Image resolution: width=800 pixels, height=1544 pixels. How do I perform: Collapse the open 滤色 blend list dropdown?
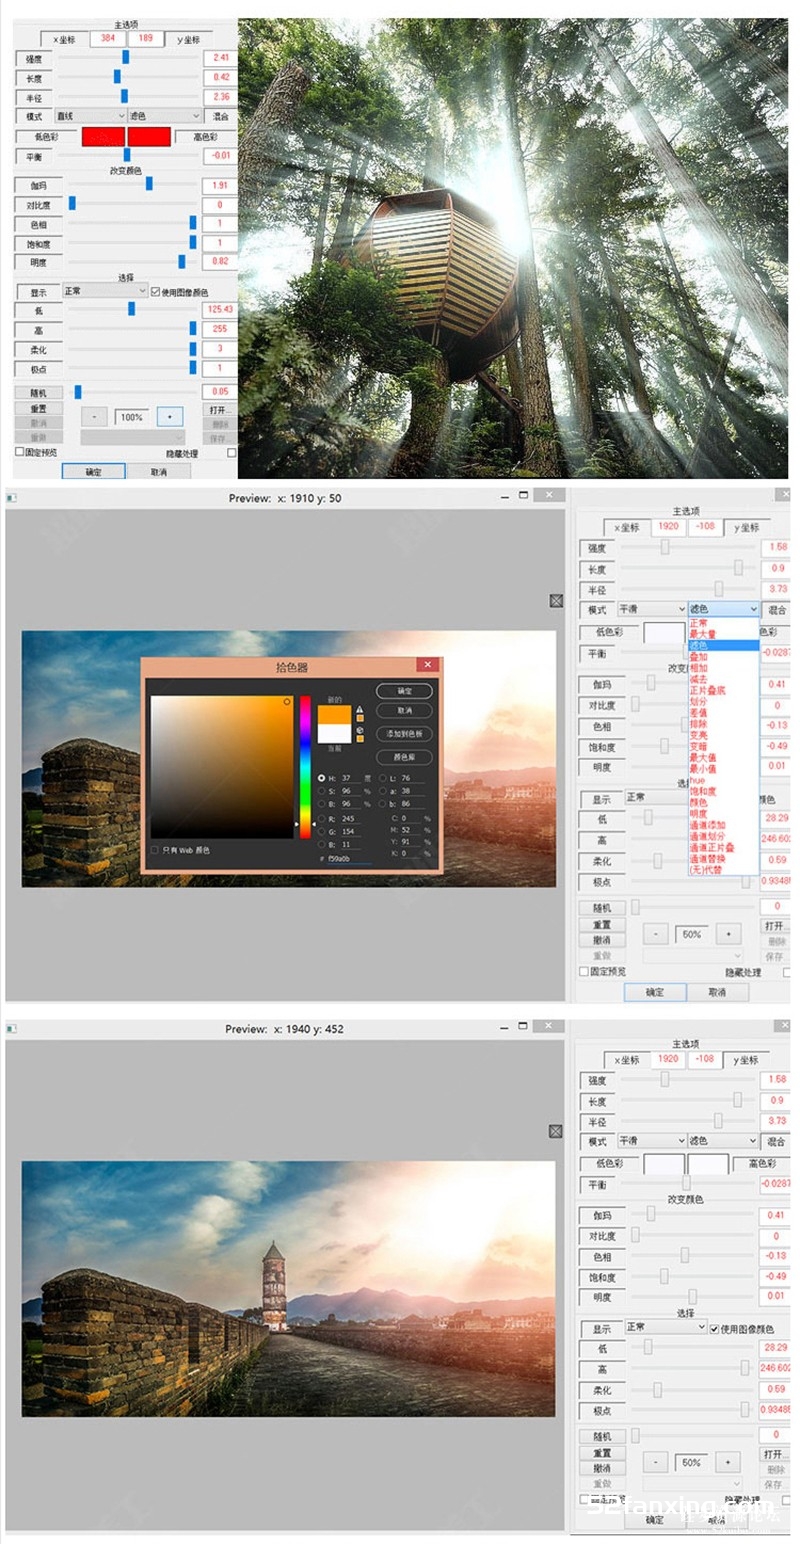point(723,609)
